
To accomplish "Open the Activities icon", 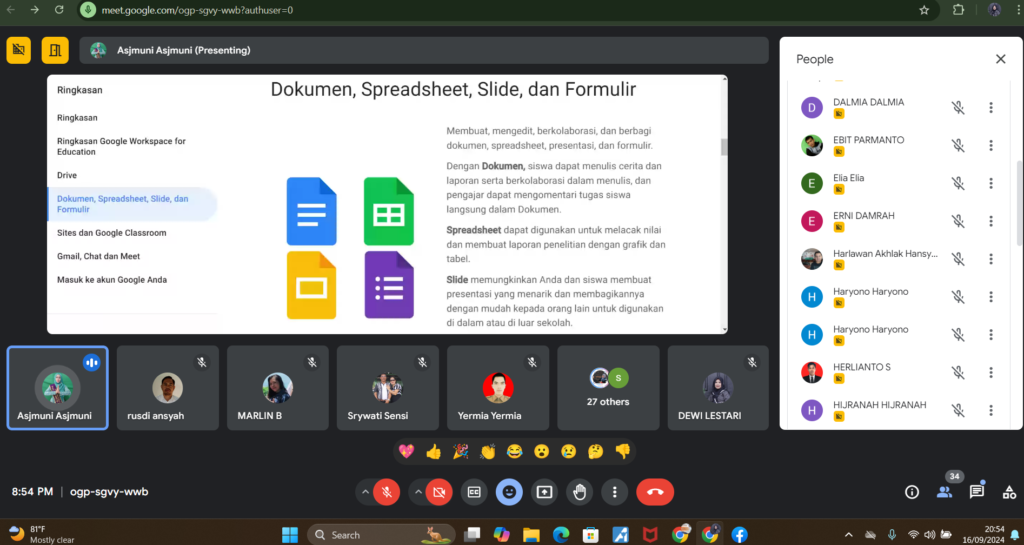I will [x=1009, y=492].
